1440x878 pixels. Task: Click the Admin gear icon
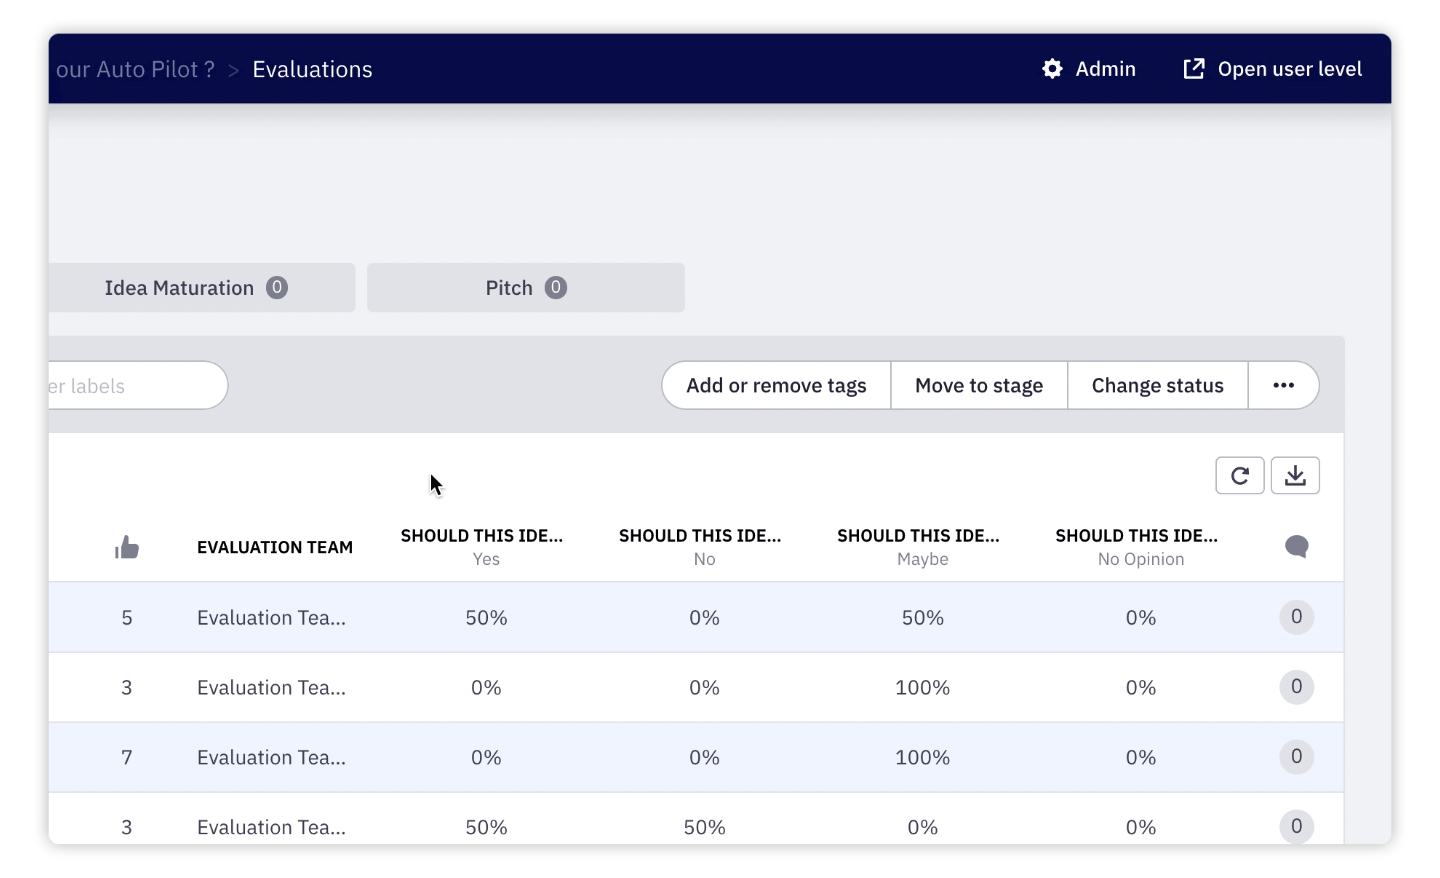(1052, 69)
